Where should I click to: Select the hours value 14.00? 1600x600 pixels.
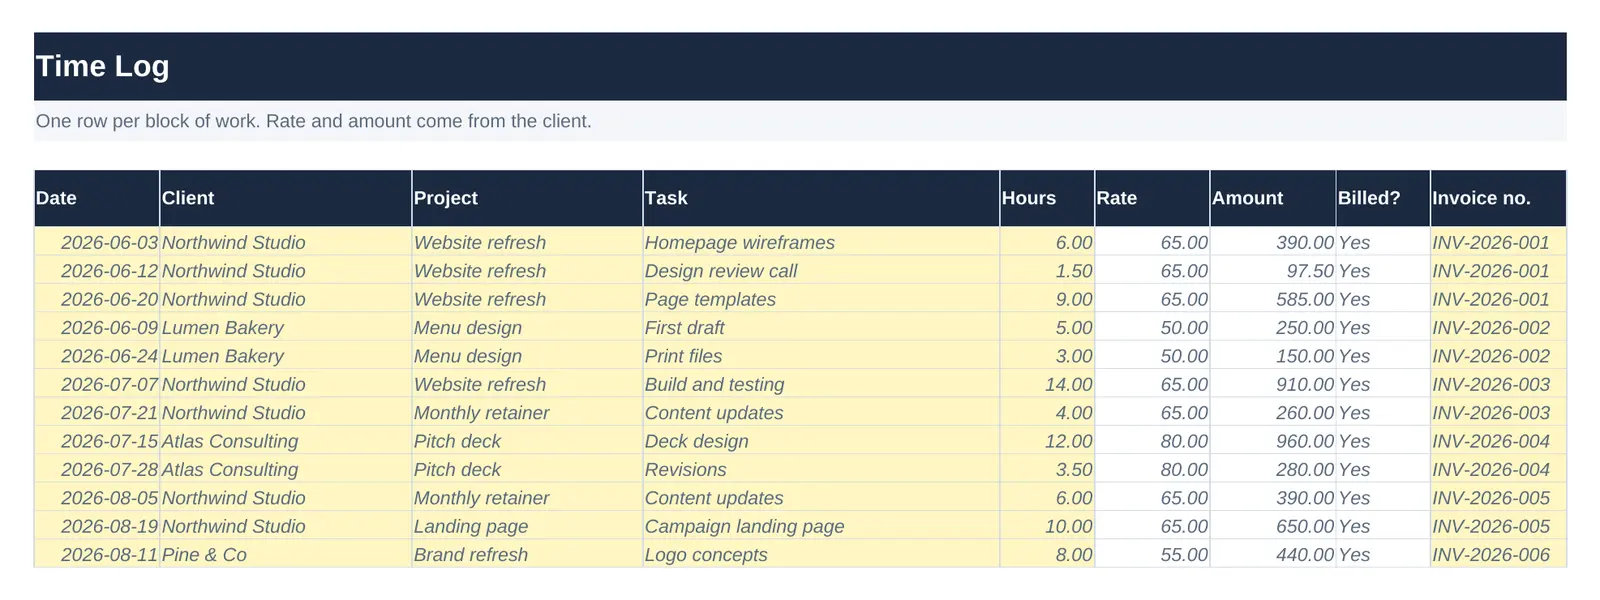(1047, 384)
